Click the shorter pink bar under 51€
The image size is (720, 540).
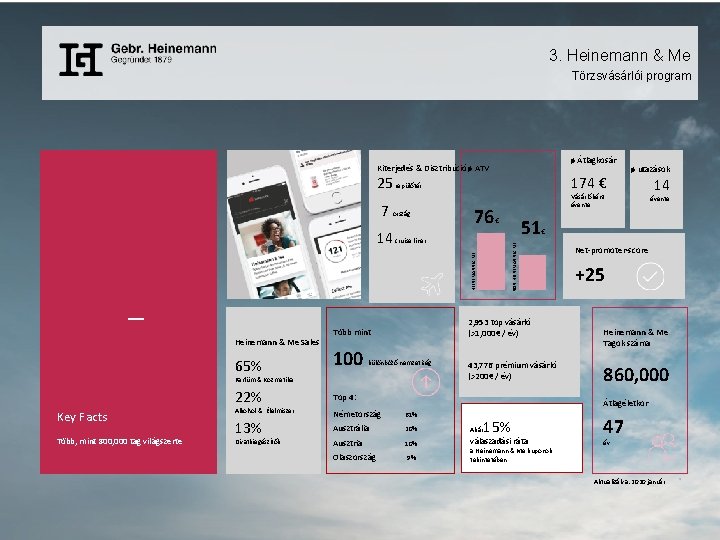tap(532, 273)
